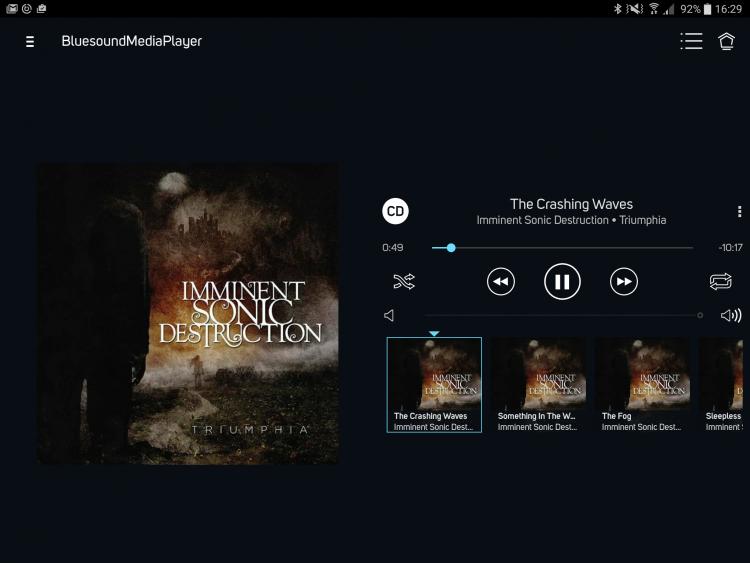
Task: Click Imminent Sonic Destruction • Triumphia subtitle
Action: tap(571, 220)
